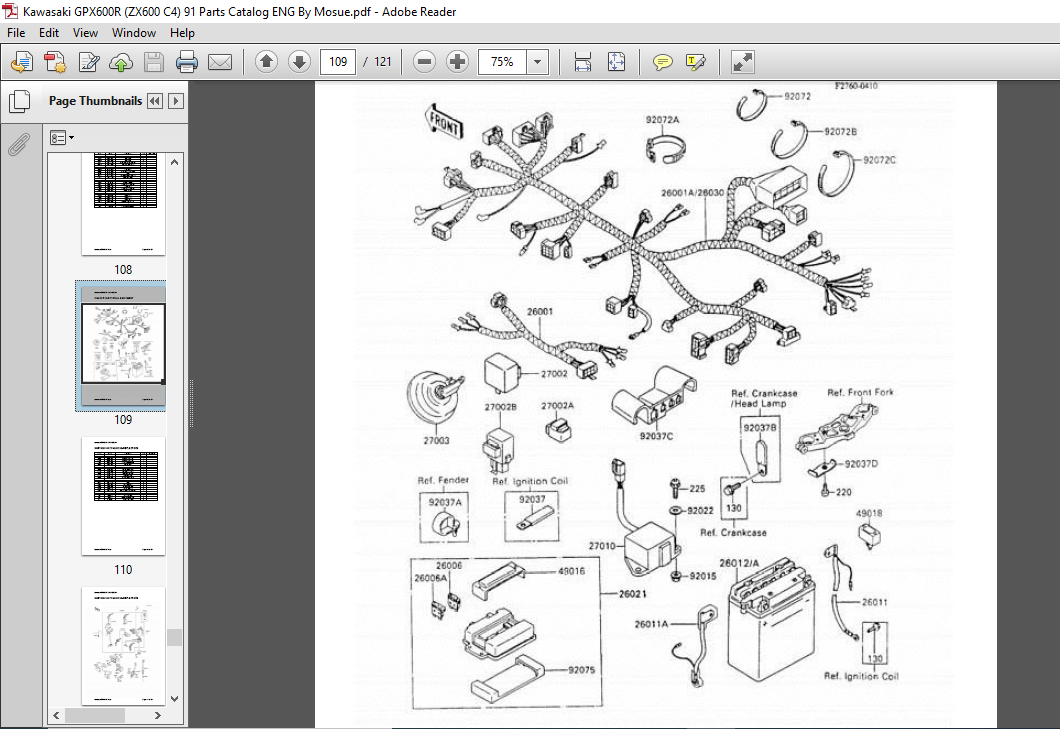Image resolution: width=1060 pixels, height=729 pixels.
Task: Click thumbnails scrollbar up arrow
Action: [x=175, y=162]
